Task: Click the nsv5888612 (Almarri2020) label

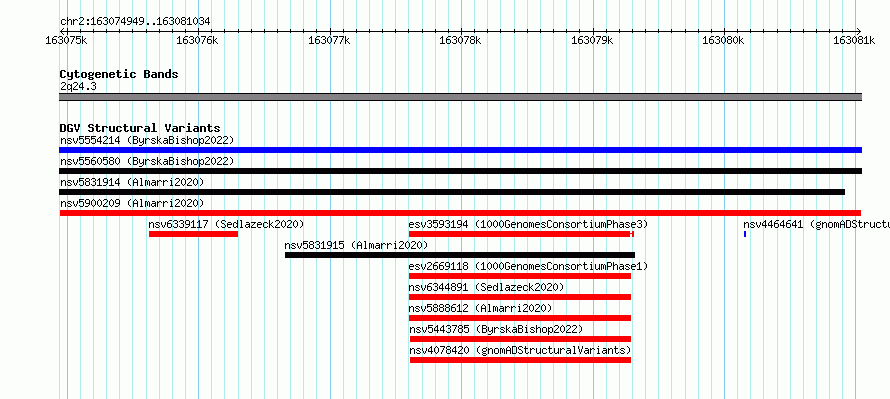Action: [480, 308]
